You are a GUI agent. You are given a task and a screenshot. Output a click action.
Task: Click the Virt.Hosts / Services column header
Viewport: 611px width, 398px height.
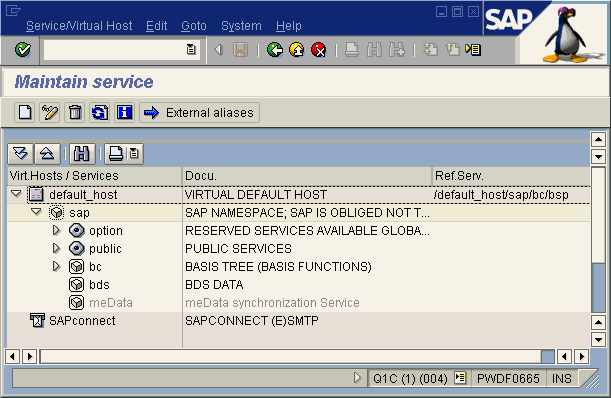tap(95, 176)
